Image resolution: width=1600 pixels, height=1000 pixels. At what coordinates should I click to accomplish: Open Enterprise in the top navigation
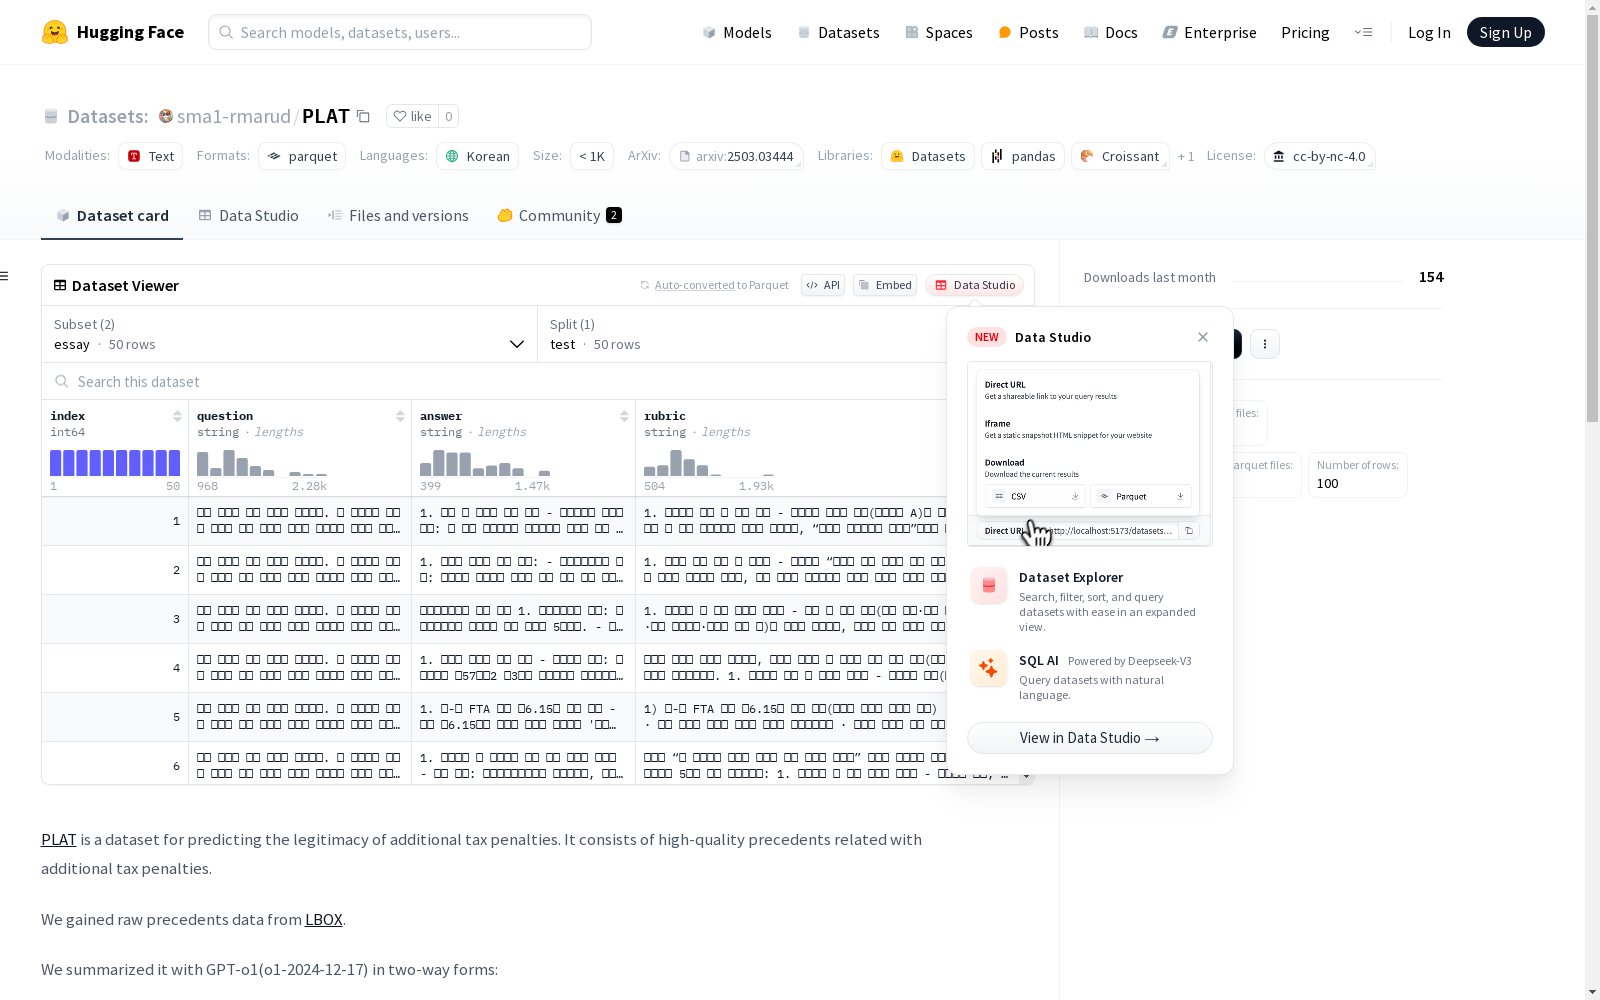[x=1209, y=32]
